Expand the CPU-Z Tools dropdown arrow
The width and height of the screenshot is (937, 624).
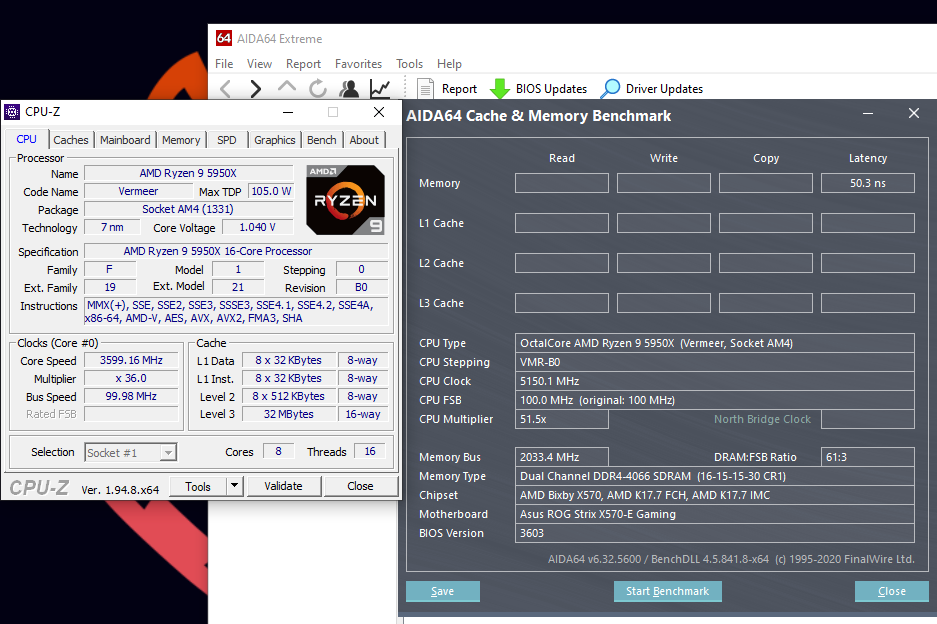click(235, 486)
